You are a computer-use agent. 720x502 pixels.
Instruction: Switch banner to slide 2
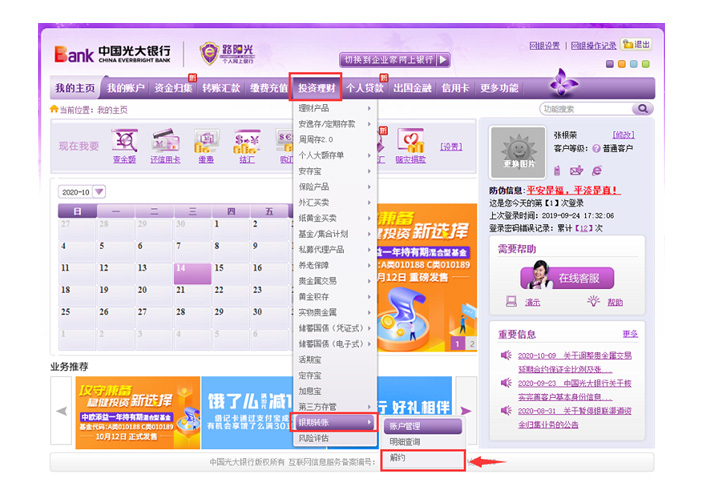pos(470,343)
